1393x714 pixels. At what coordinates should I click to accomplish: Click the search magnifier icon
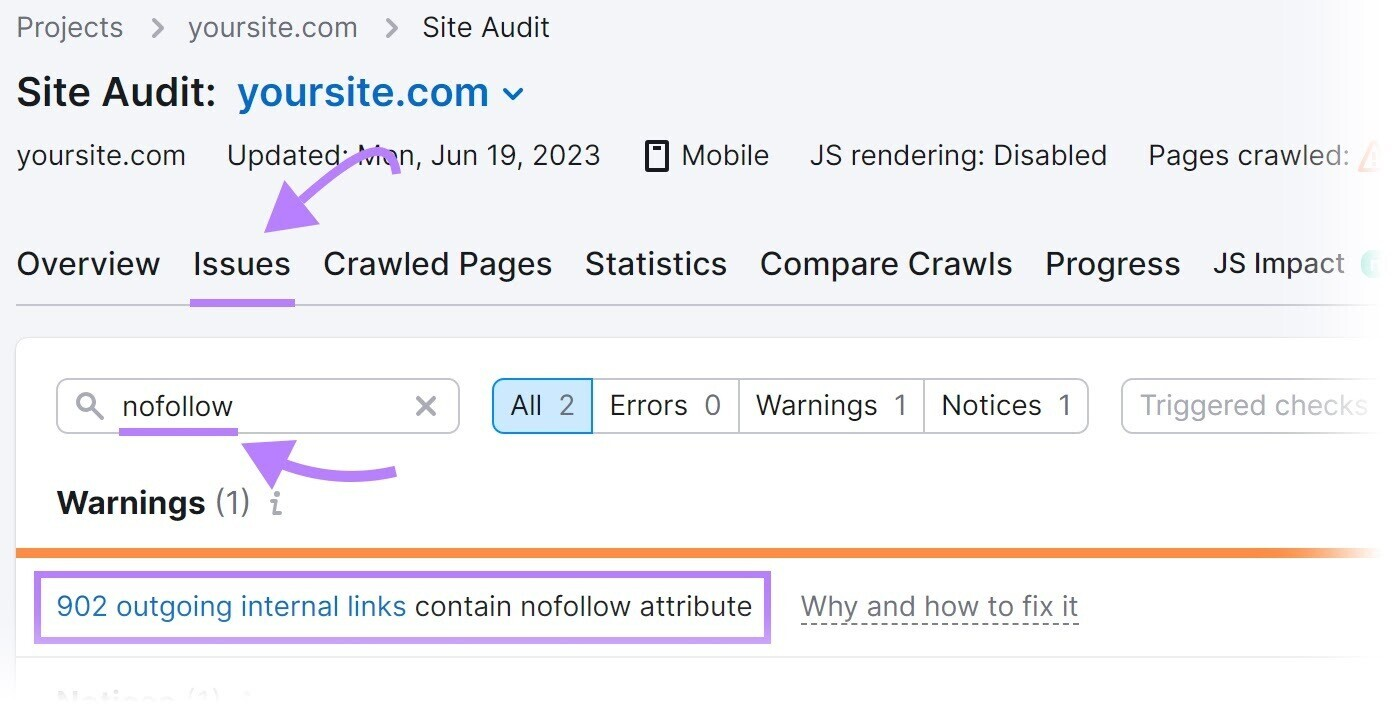click(x=90, y=405)
